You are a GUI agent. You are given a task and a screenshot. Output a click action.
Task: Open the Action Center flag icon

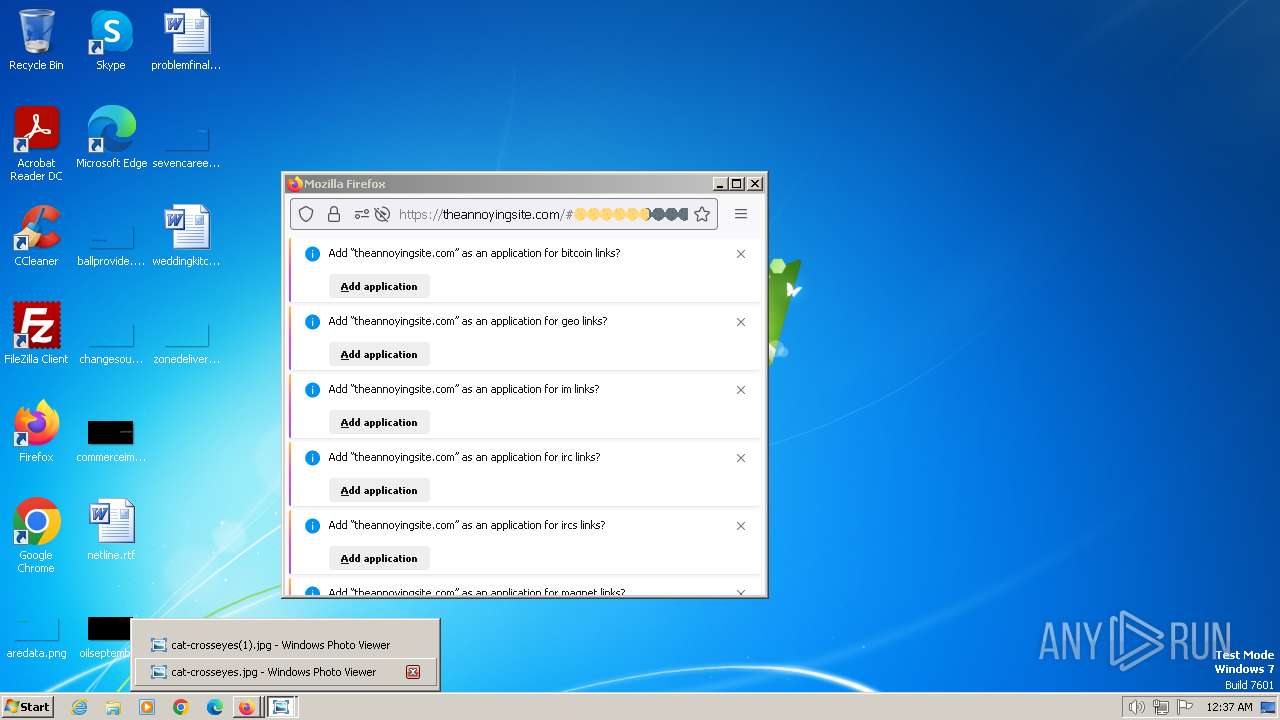[1185, 707]
